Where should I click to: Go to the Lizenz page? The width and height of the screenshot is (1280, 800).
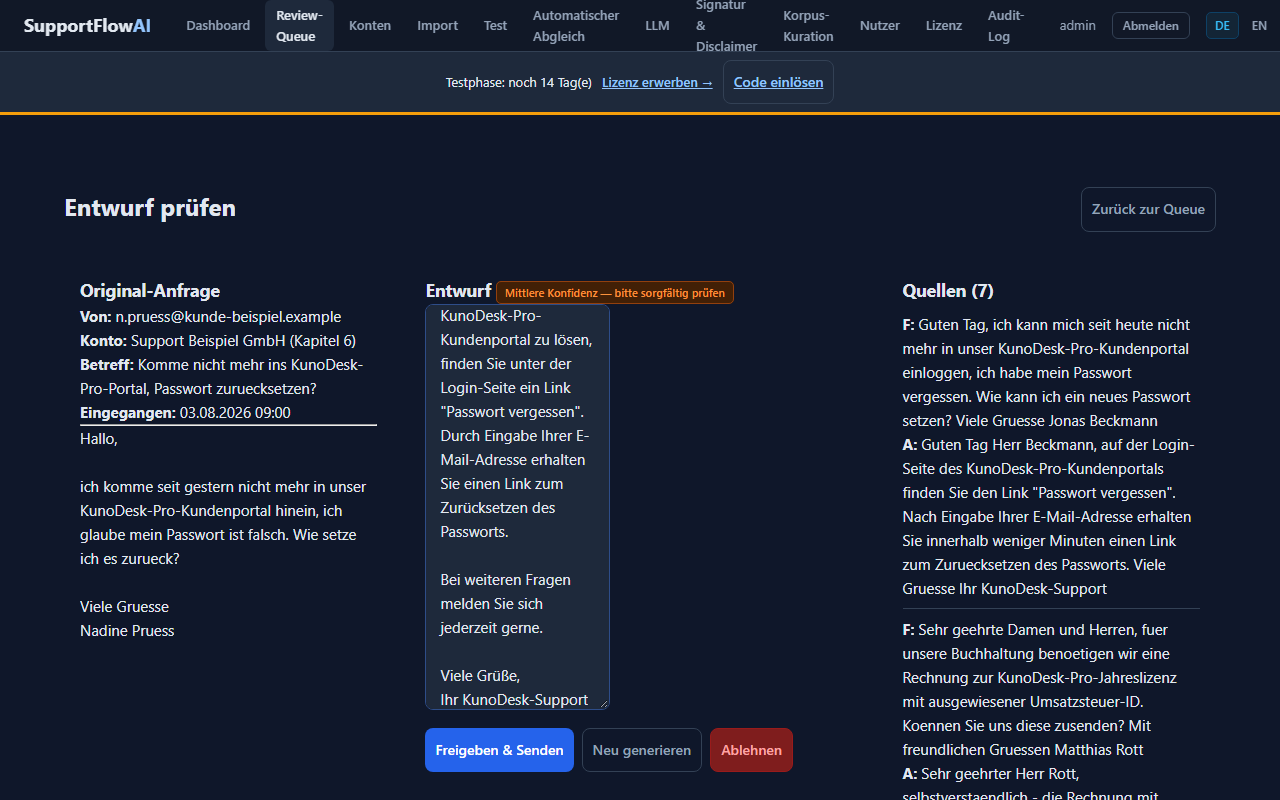click(x=944, y=26)
